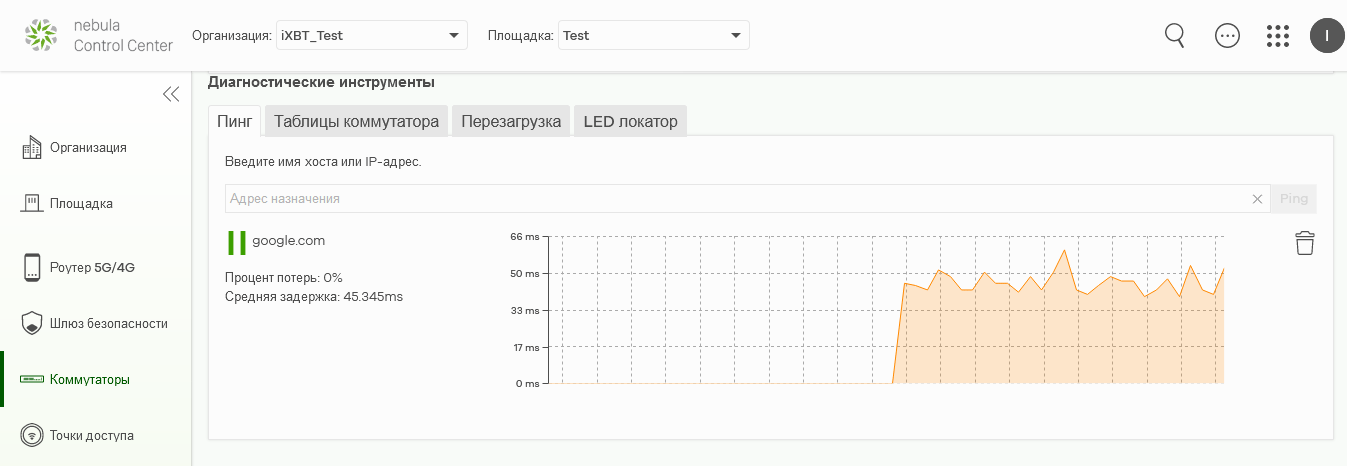This screenshot has height=466, width=1347.
Task: Open the Перезагрузка tab
Action: (511, 122)
